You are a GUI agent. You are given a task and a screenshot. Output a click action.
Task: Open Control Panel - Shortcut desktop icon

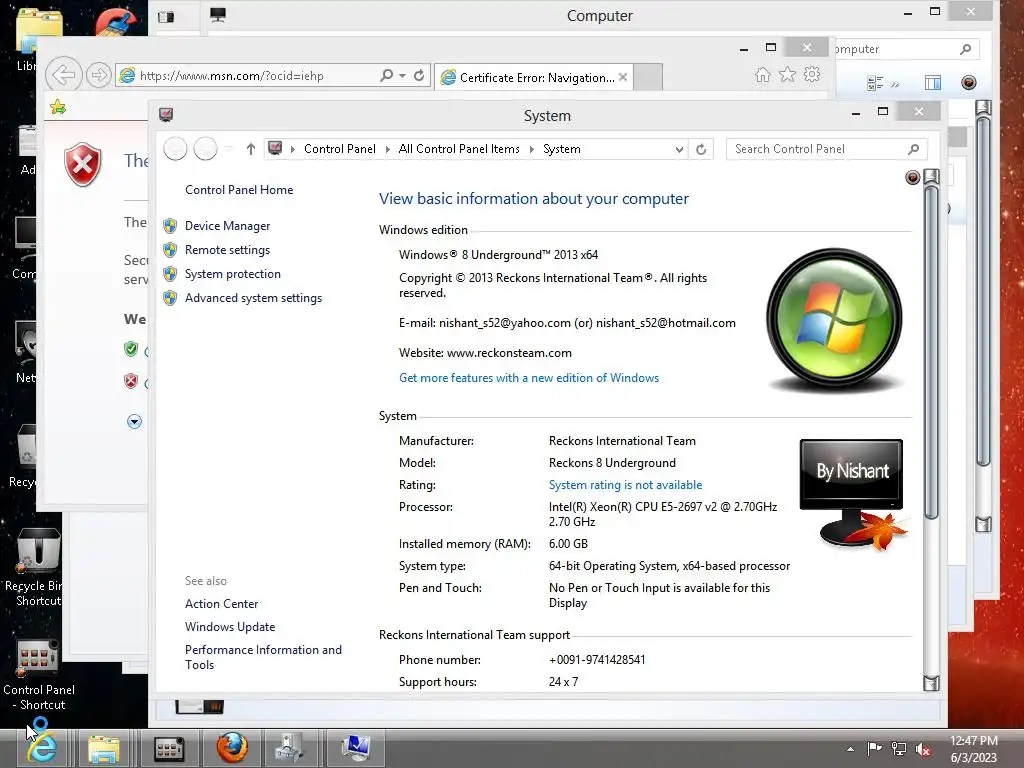[x=38, y=676]
